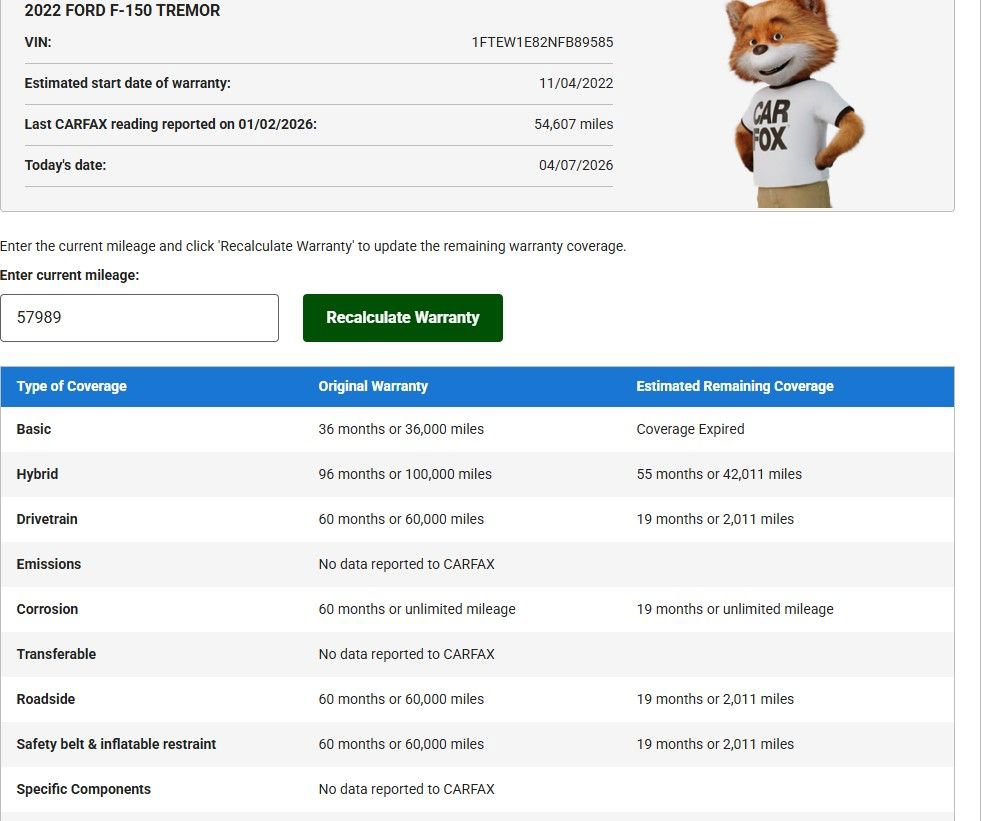The width and height of the screenshot is (982, 821).
Task: Click the warranty start date 11/04/2022
Action: pos(576,83)
